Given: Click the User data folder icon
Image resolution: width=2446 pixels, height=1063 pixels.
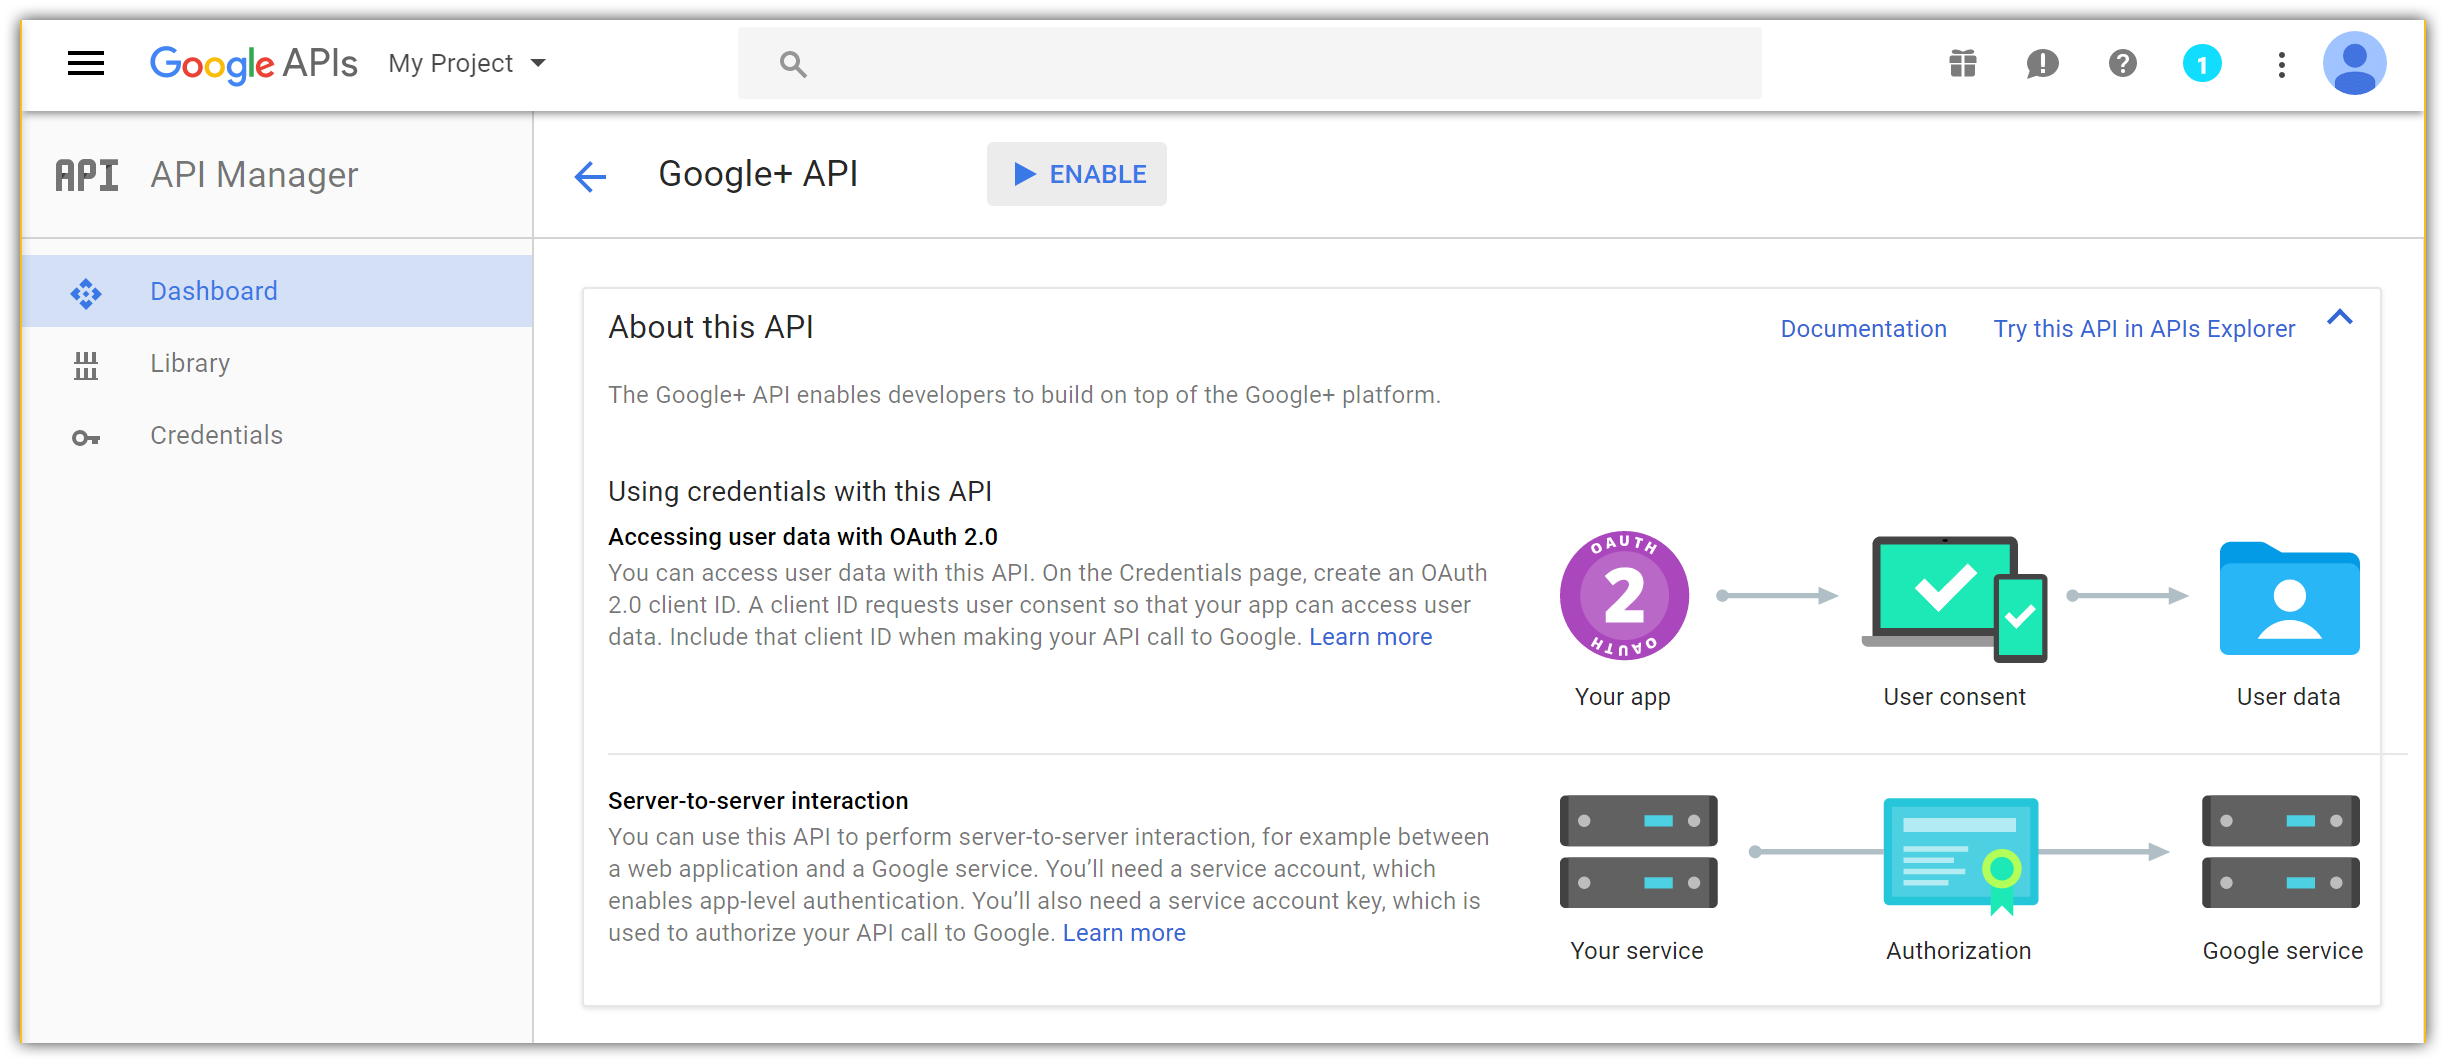Looking at the screenshot, I should coord(2289,598).
